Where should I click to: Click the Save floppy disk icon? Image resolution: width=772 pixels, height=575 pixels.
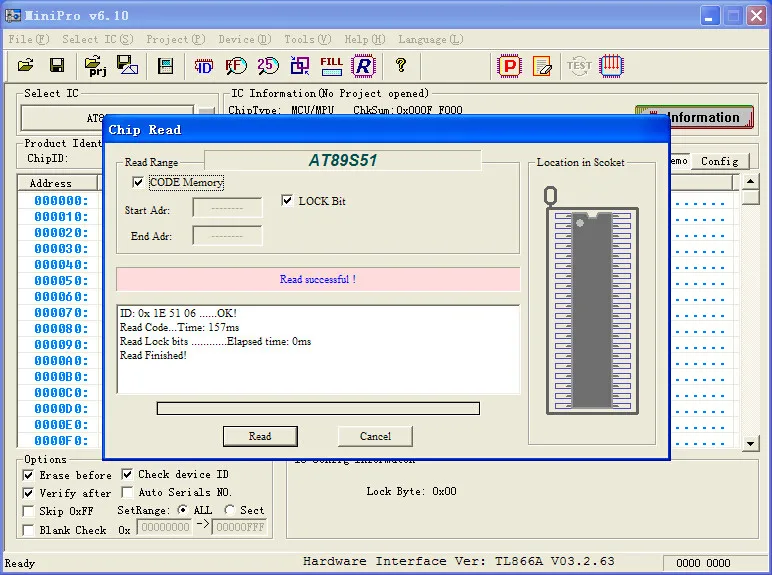pos(57,66)
